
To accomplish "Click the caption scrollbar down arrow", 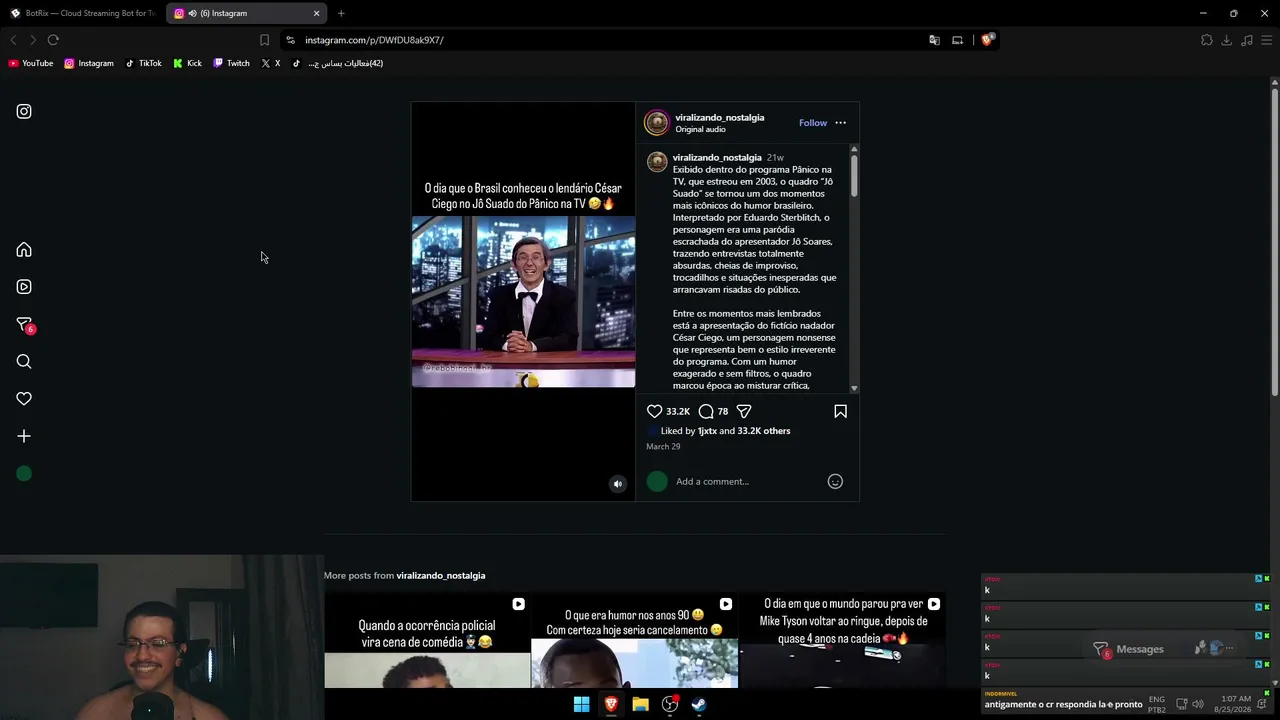I will tap(854, 388).
